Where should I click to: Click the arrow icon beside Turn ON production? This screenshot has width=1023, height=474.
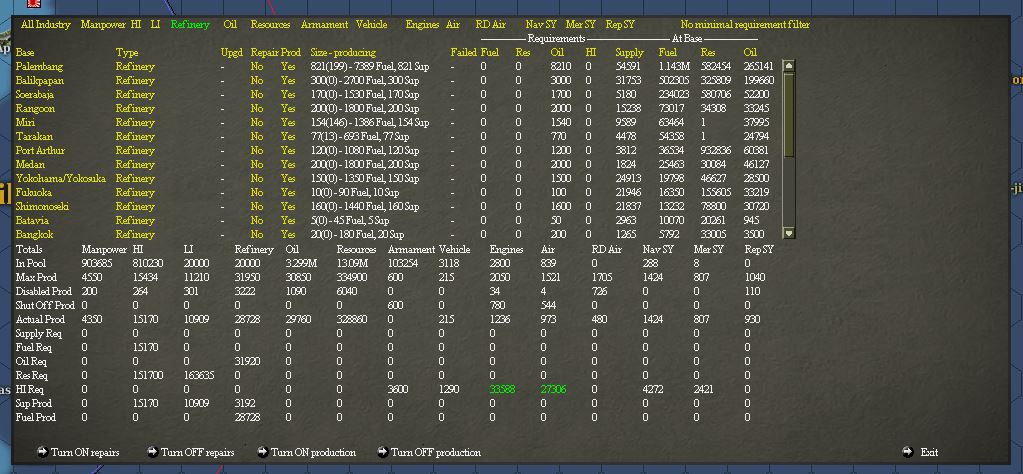(263, 452)
